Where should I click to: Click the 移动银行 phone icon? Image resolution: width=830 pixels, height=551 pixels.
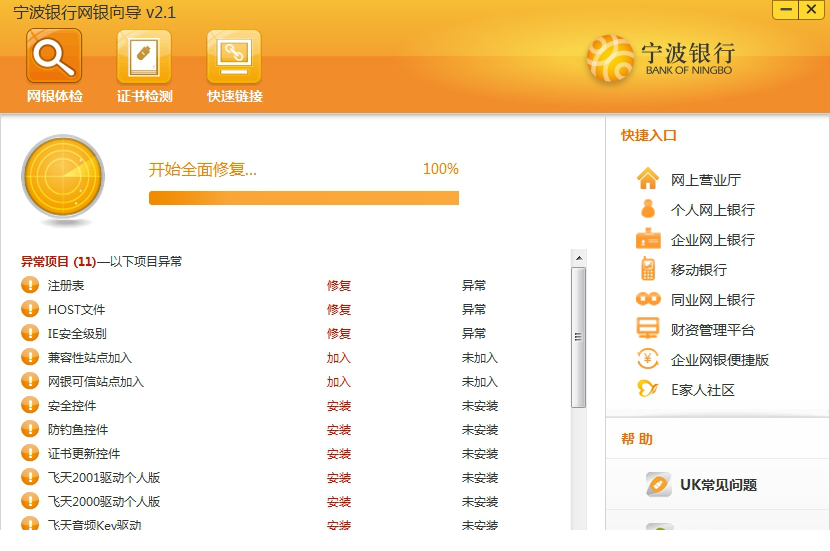tap(647, 269)
